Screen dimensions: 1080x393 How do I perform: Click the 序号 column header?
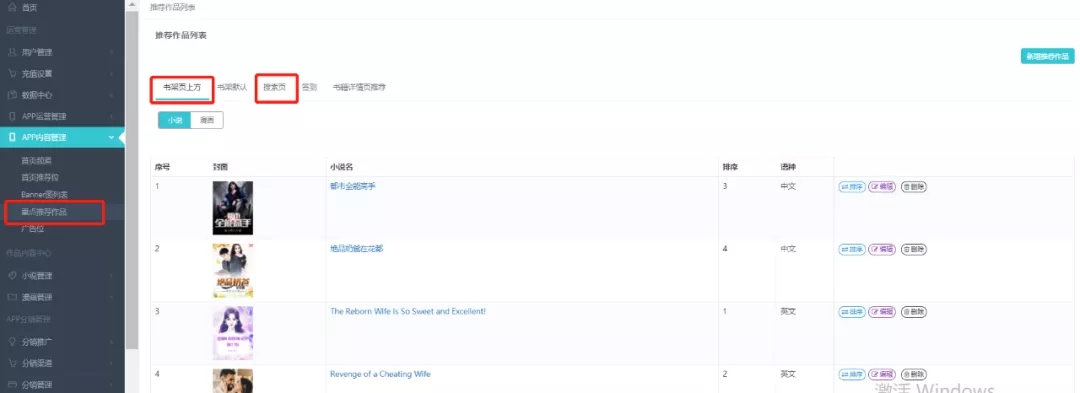pyautogui.click(x=163, y=167)
